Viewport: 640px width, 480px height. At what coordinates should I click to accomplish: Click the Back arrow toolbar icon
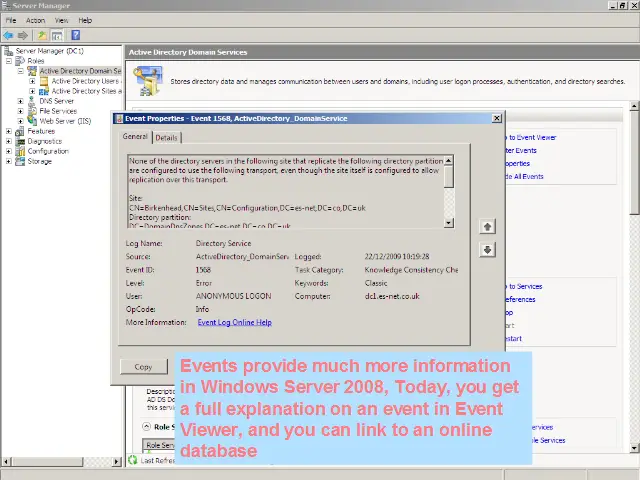(8, 36)
